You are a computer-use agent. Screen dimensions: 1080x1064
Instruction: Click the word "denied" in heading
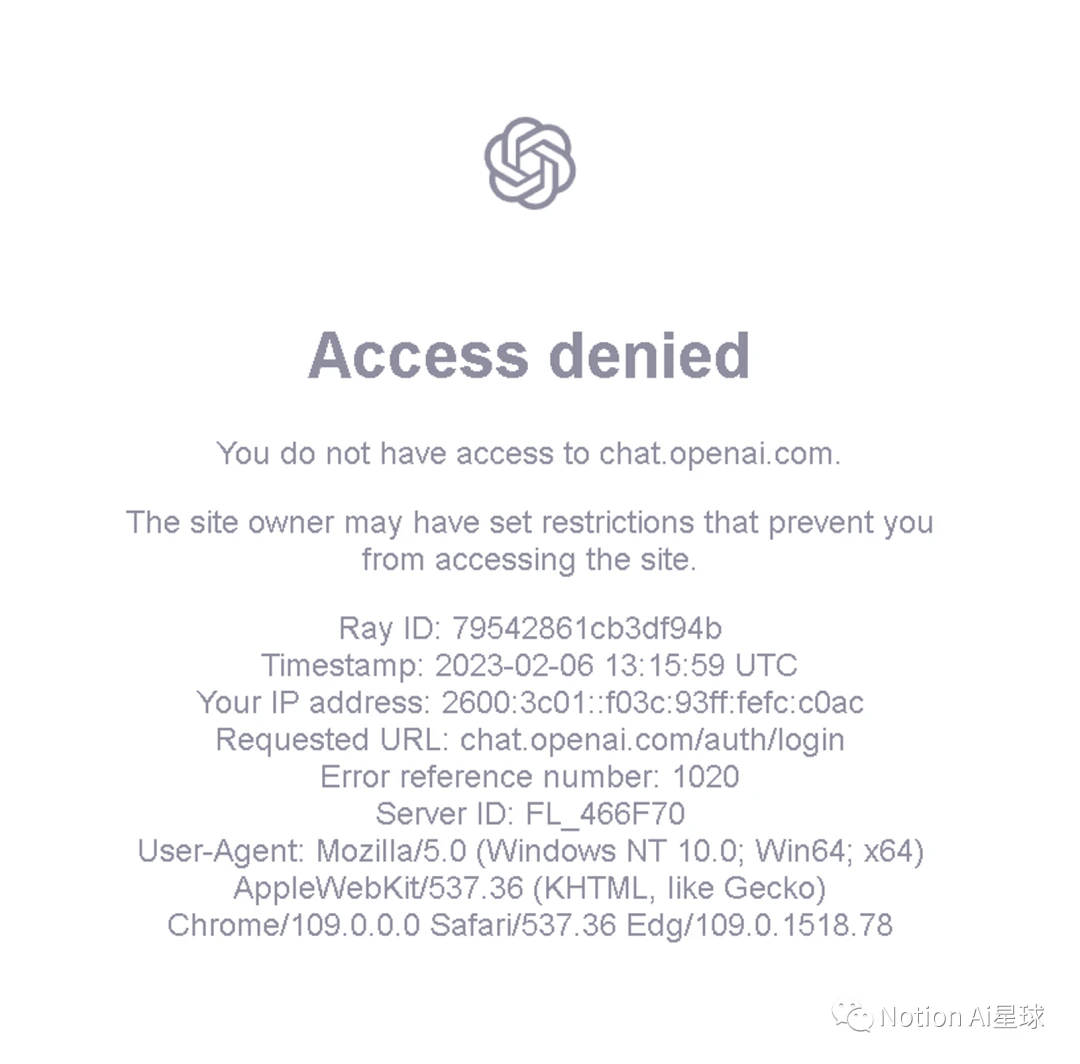tap(650, 355)
